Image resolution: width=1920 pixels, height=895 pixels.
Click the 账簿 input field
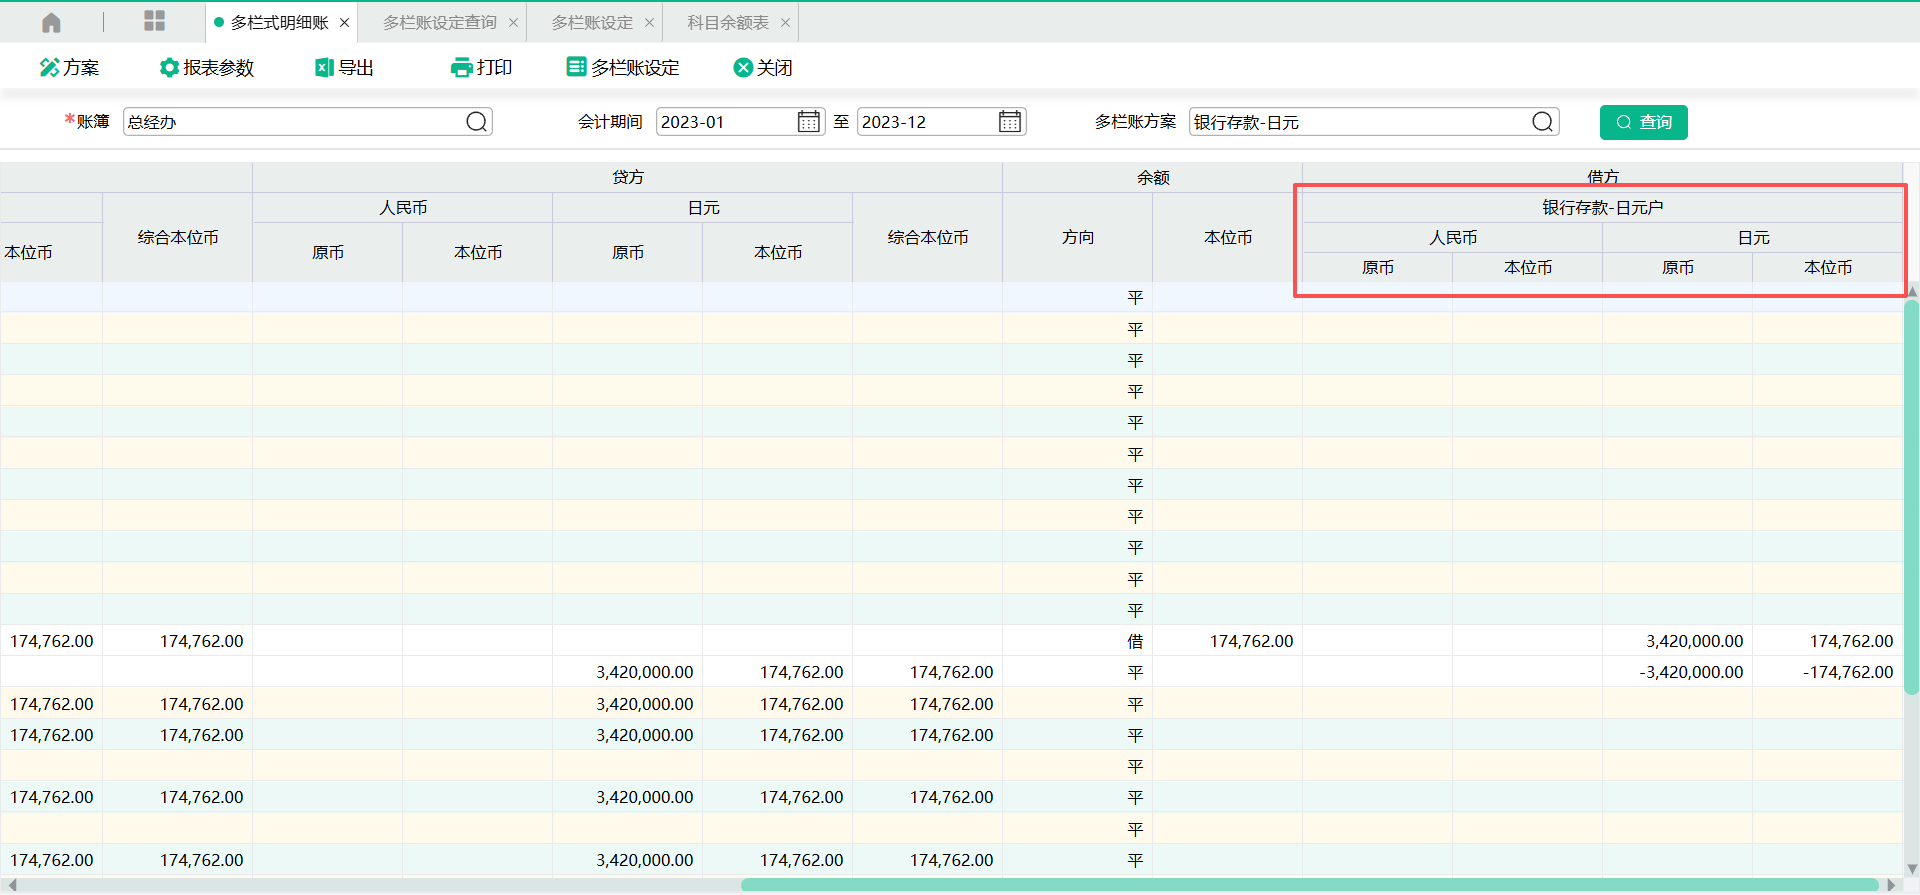290,122
